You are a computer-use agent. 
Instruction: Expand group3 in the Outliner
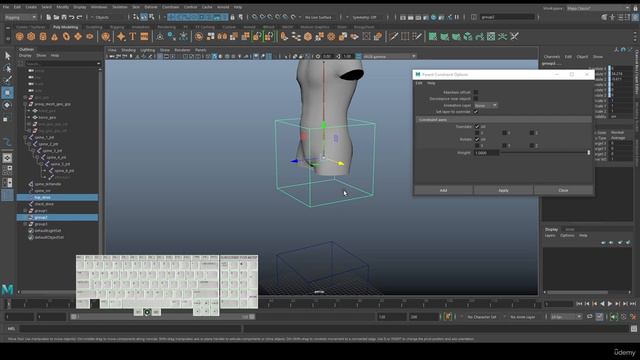25,224
